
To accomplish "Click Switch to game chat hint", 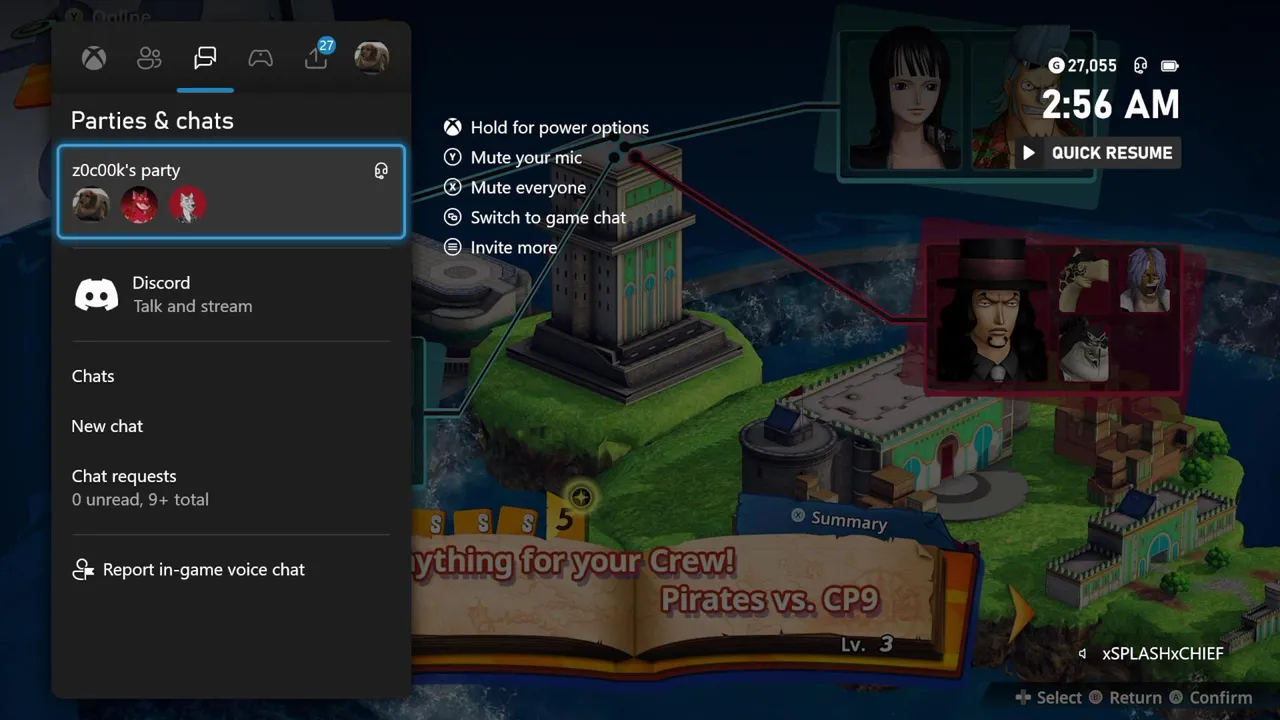I will pyautogui.click(x=535, y=218).
